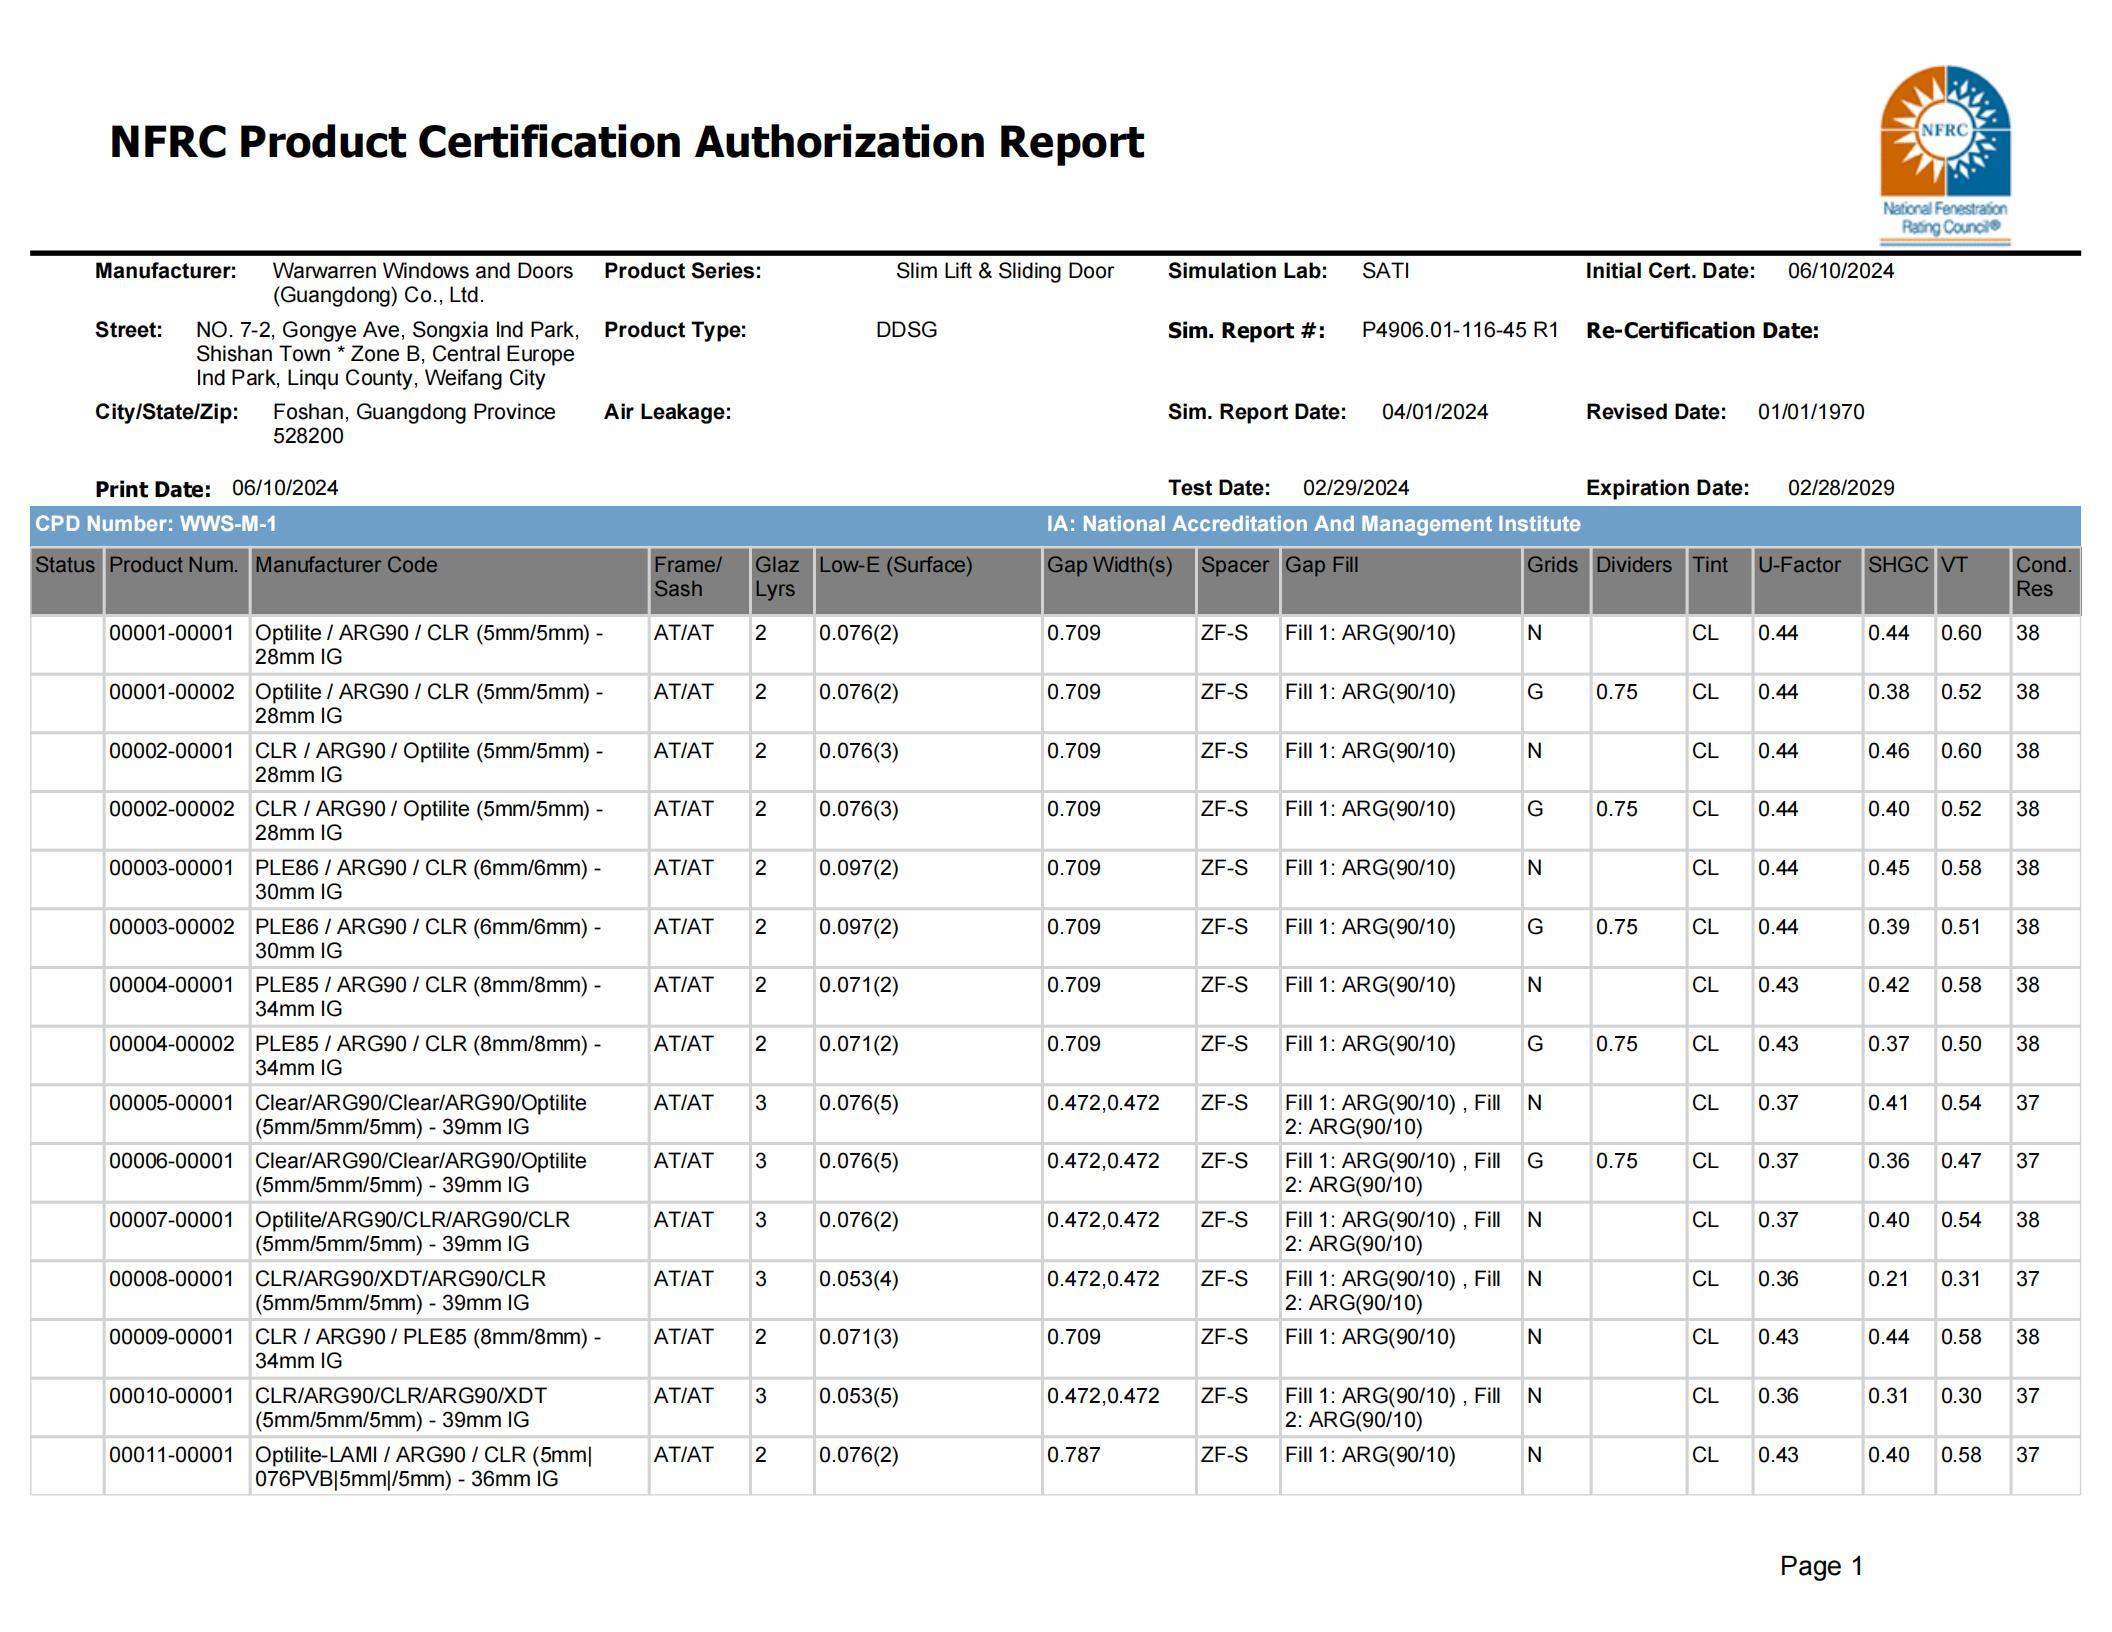Click simulation lab value SATI
Screen dimensions: 2112x1632
pyautogui.click(x=1385, y=271)
